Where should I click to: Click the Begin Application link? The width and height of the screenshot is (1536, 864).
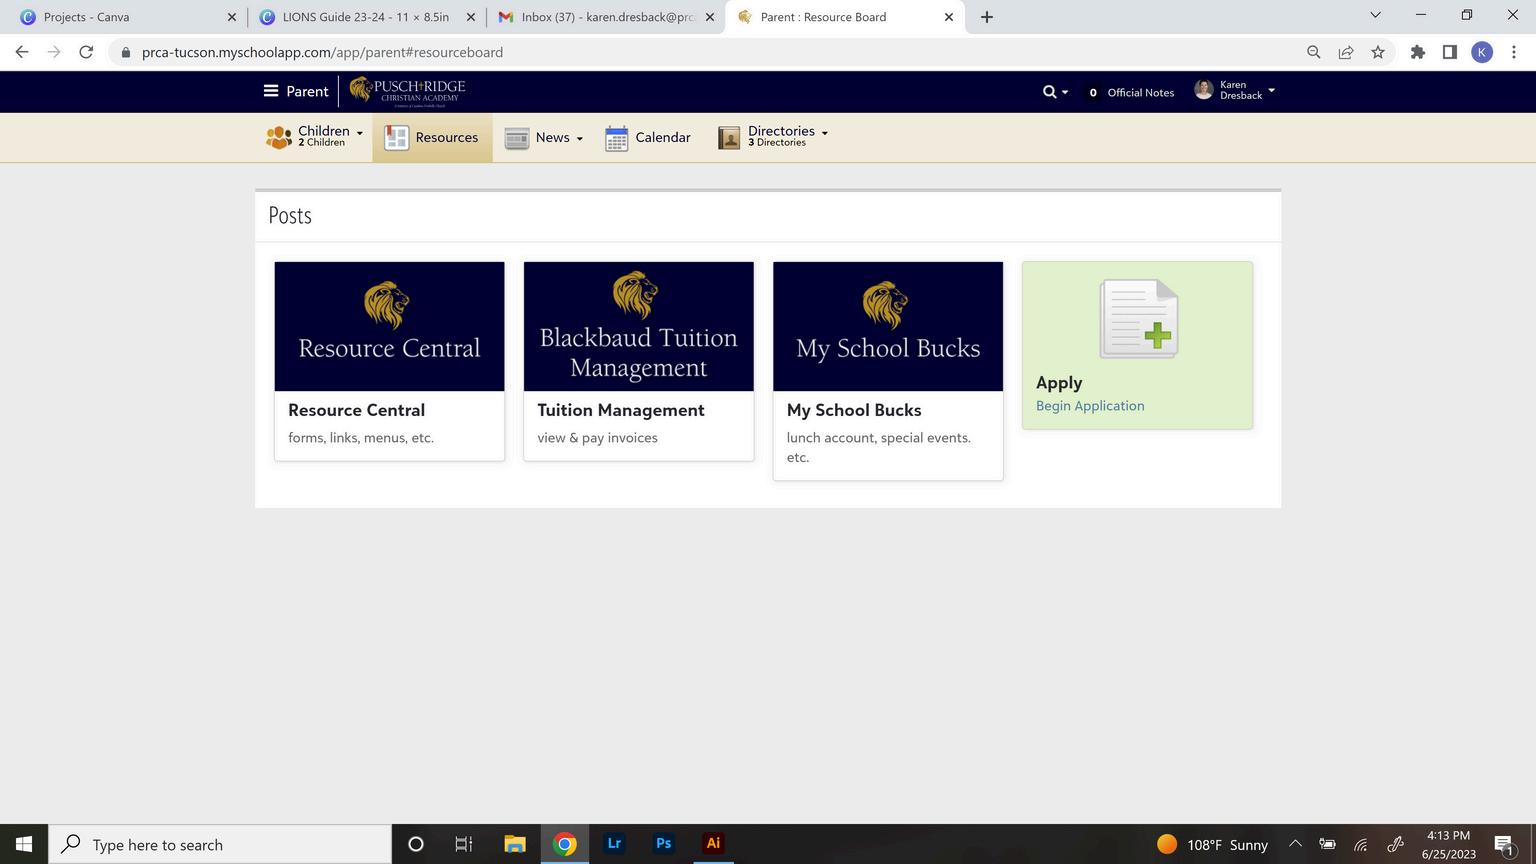pos(1090,406)
